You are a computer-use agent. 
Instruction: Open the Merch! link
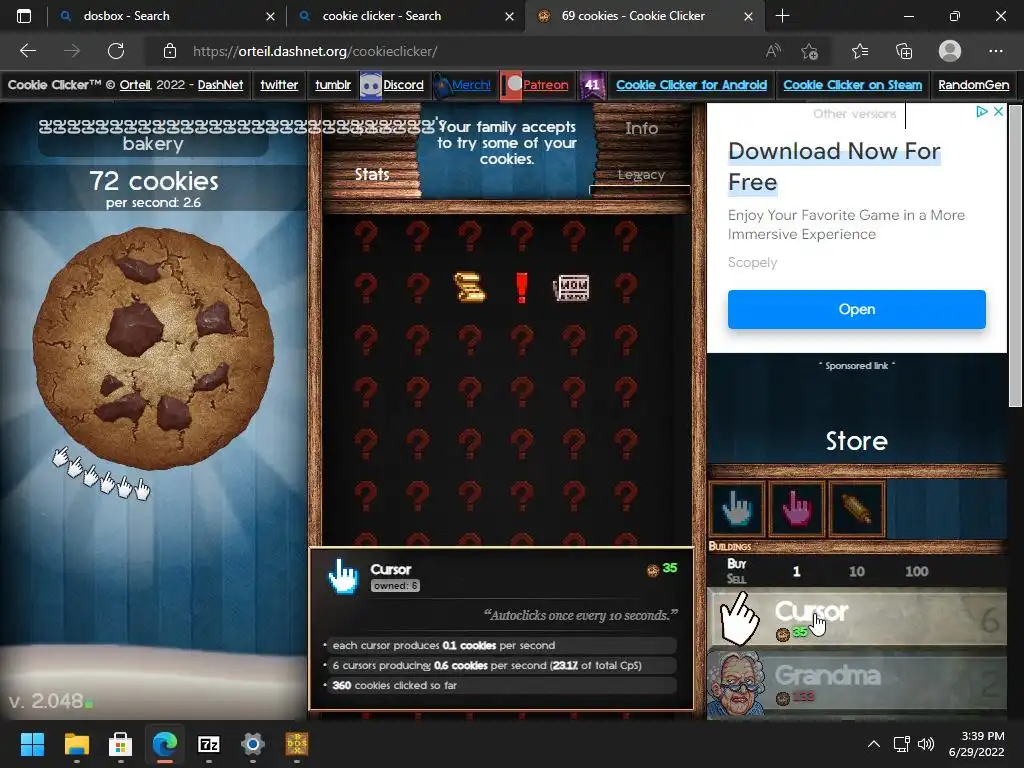[x=471, y=85]
